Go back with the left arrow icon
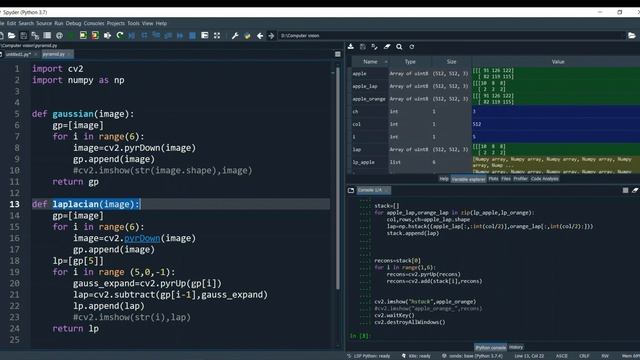The width and height of the screenshot is (640, 360). click(x=260, y=36)
